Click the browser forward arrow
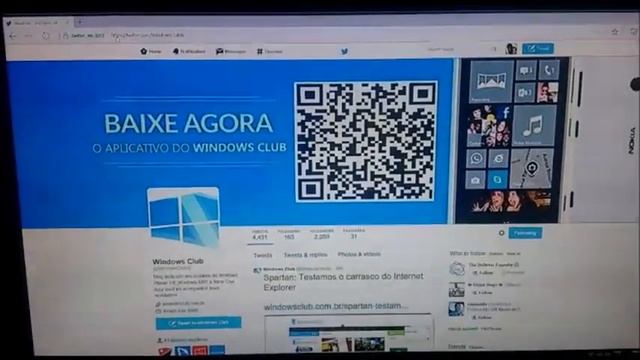This screenshot has height=360, width=640. click(x=28, y=36)
